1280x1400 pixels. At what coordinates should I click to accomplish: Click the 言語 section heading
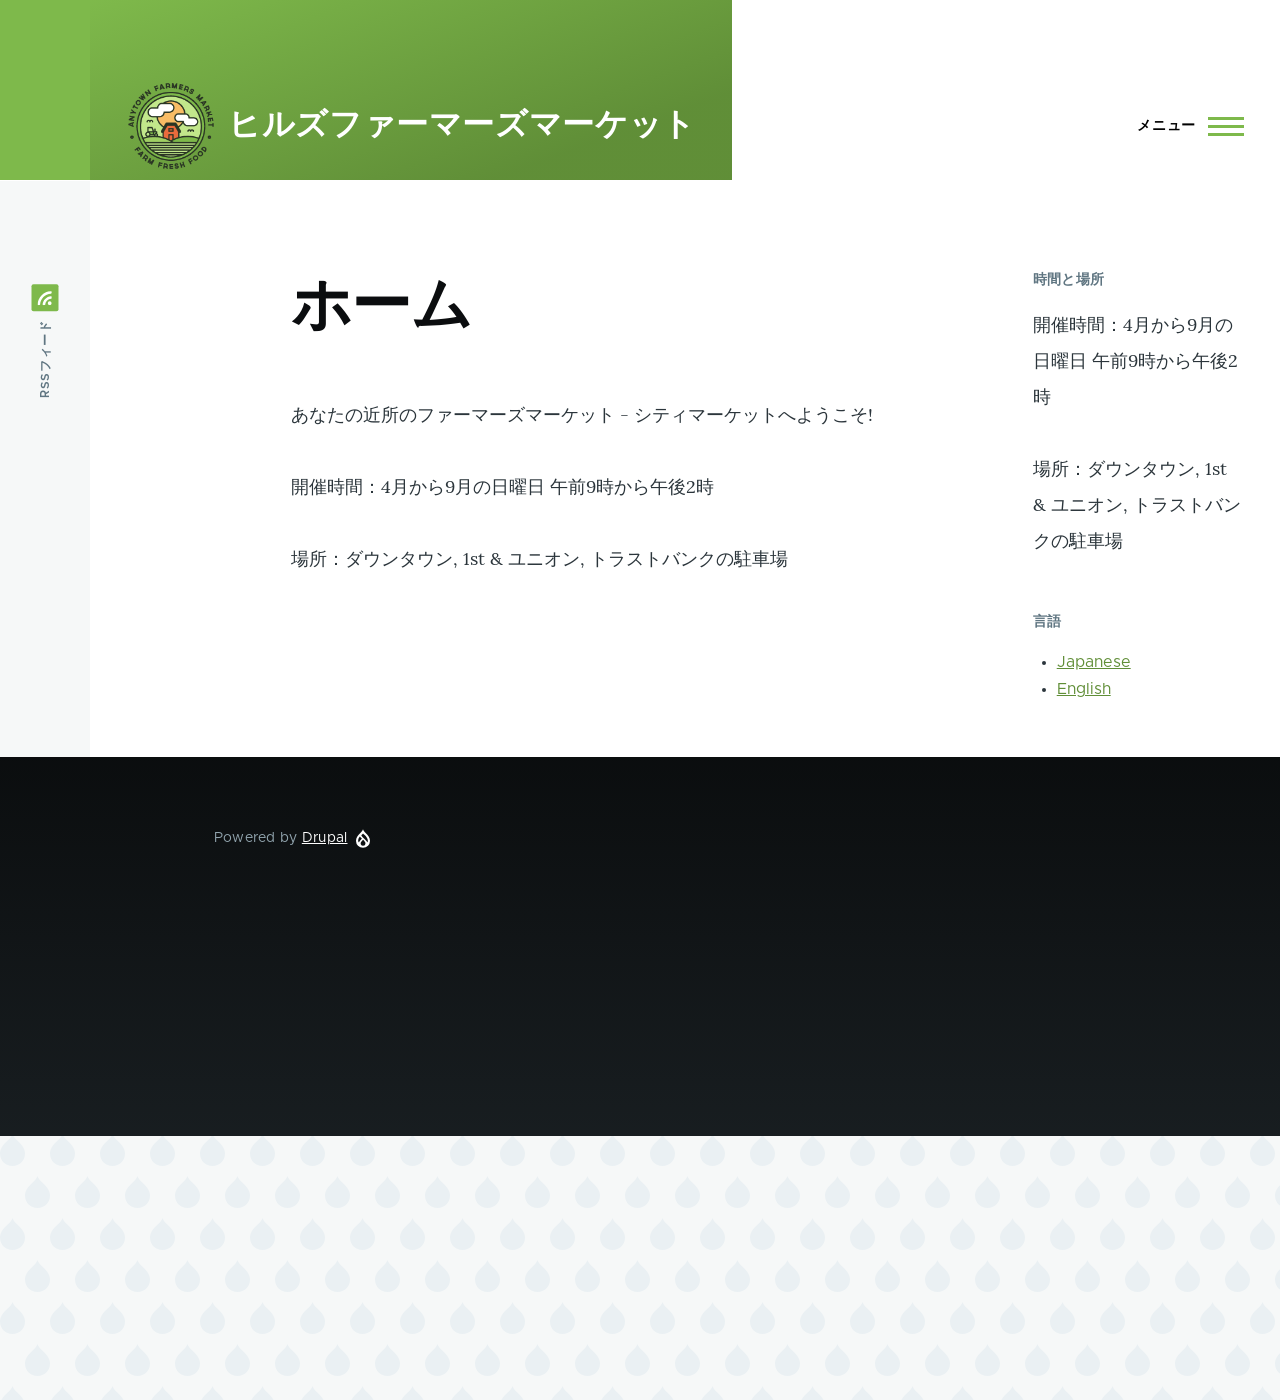pos(1046,621)
